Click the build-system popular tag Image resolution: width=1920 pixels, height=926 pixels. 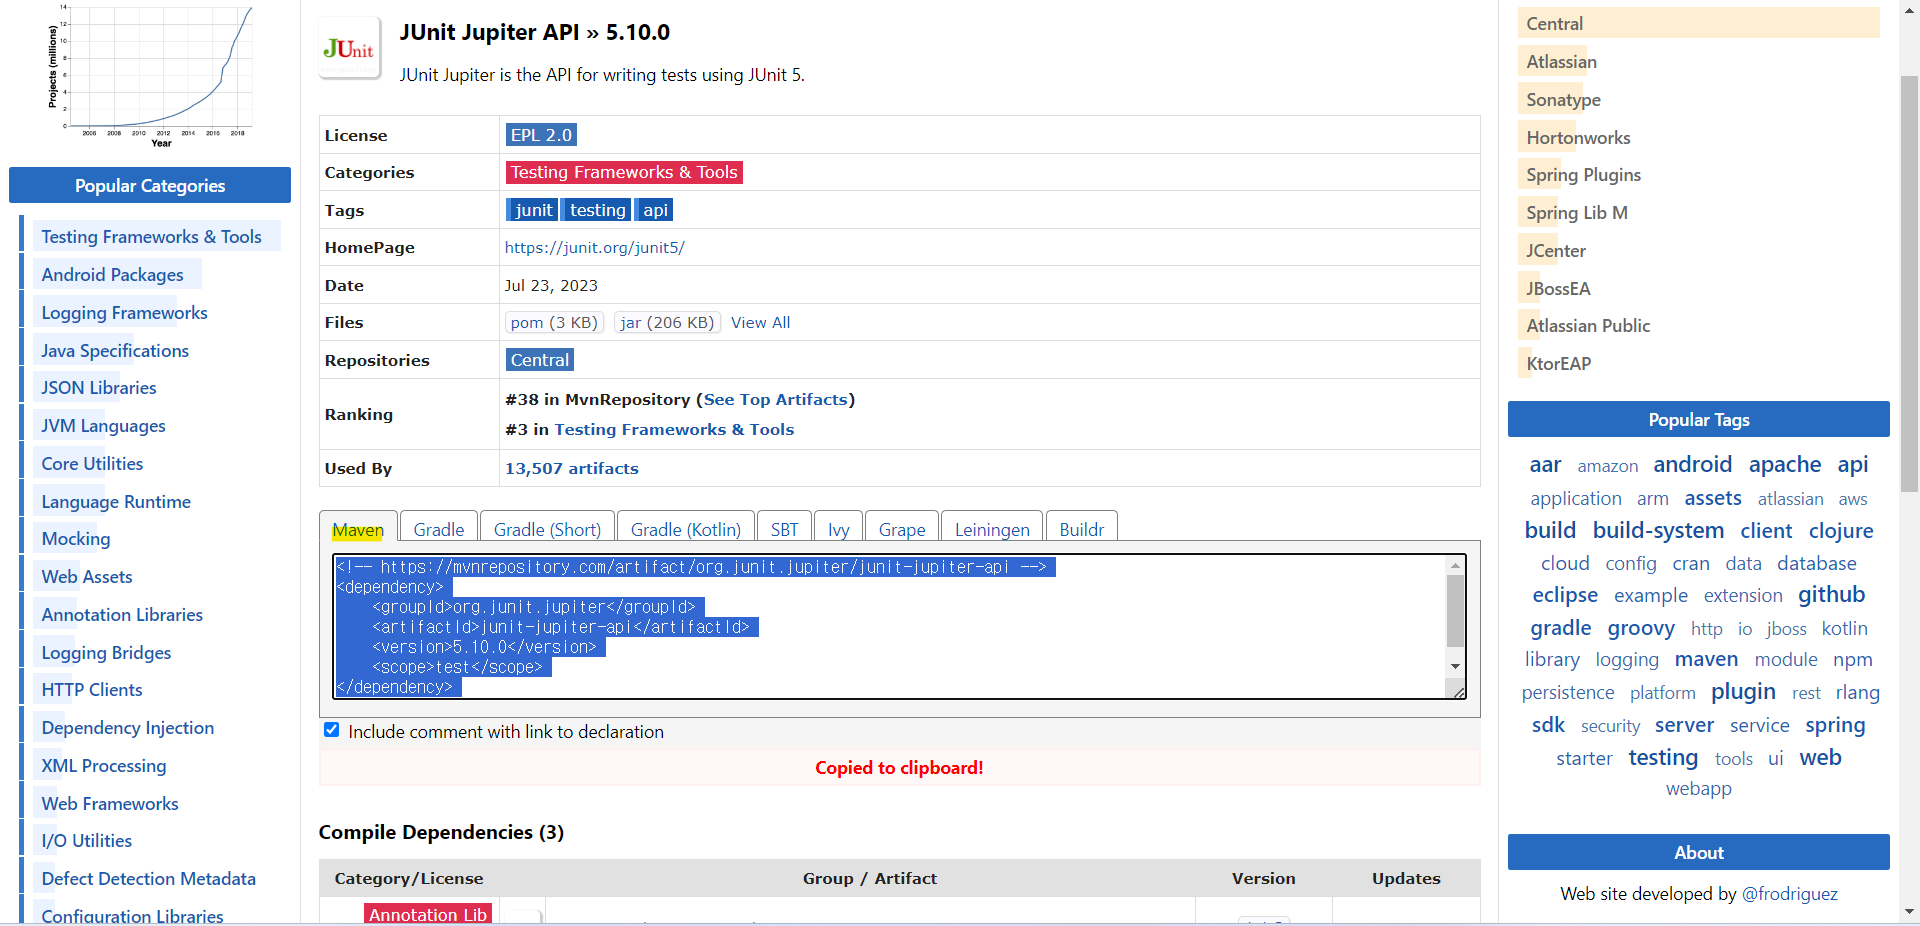[x=1658, y=530]
